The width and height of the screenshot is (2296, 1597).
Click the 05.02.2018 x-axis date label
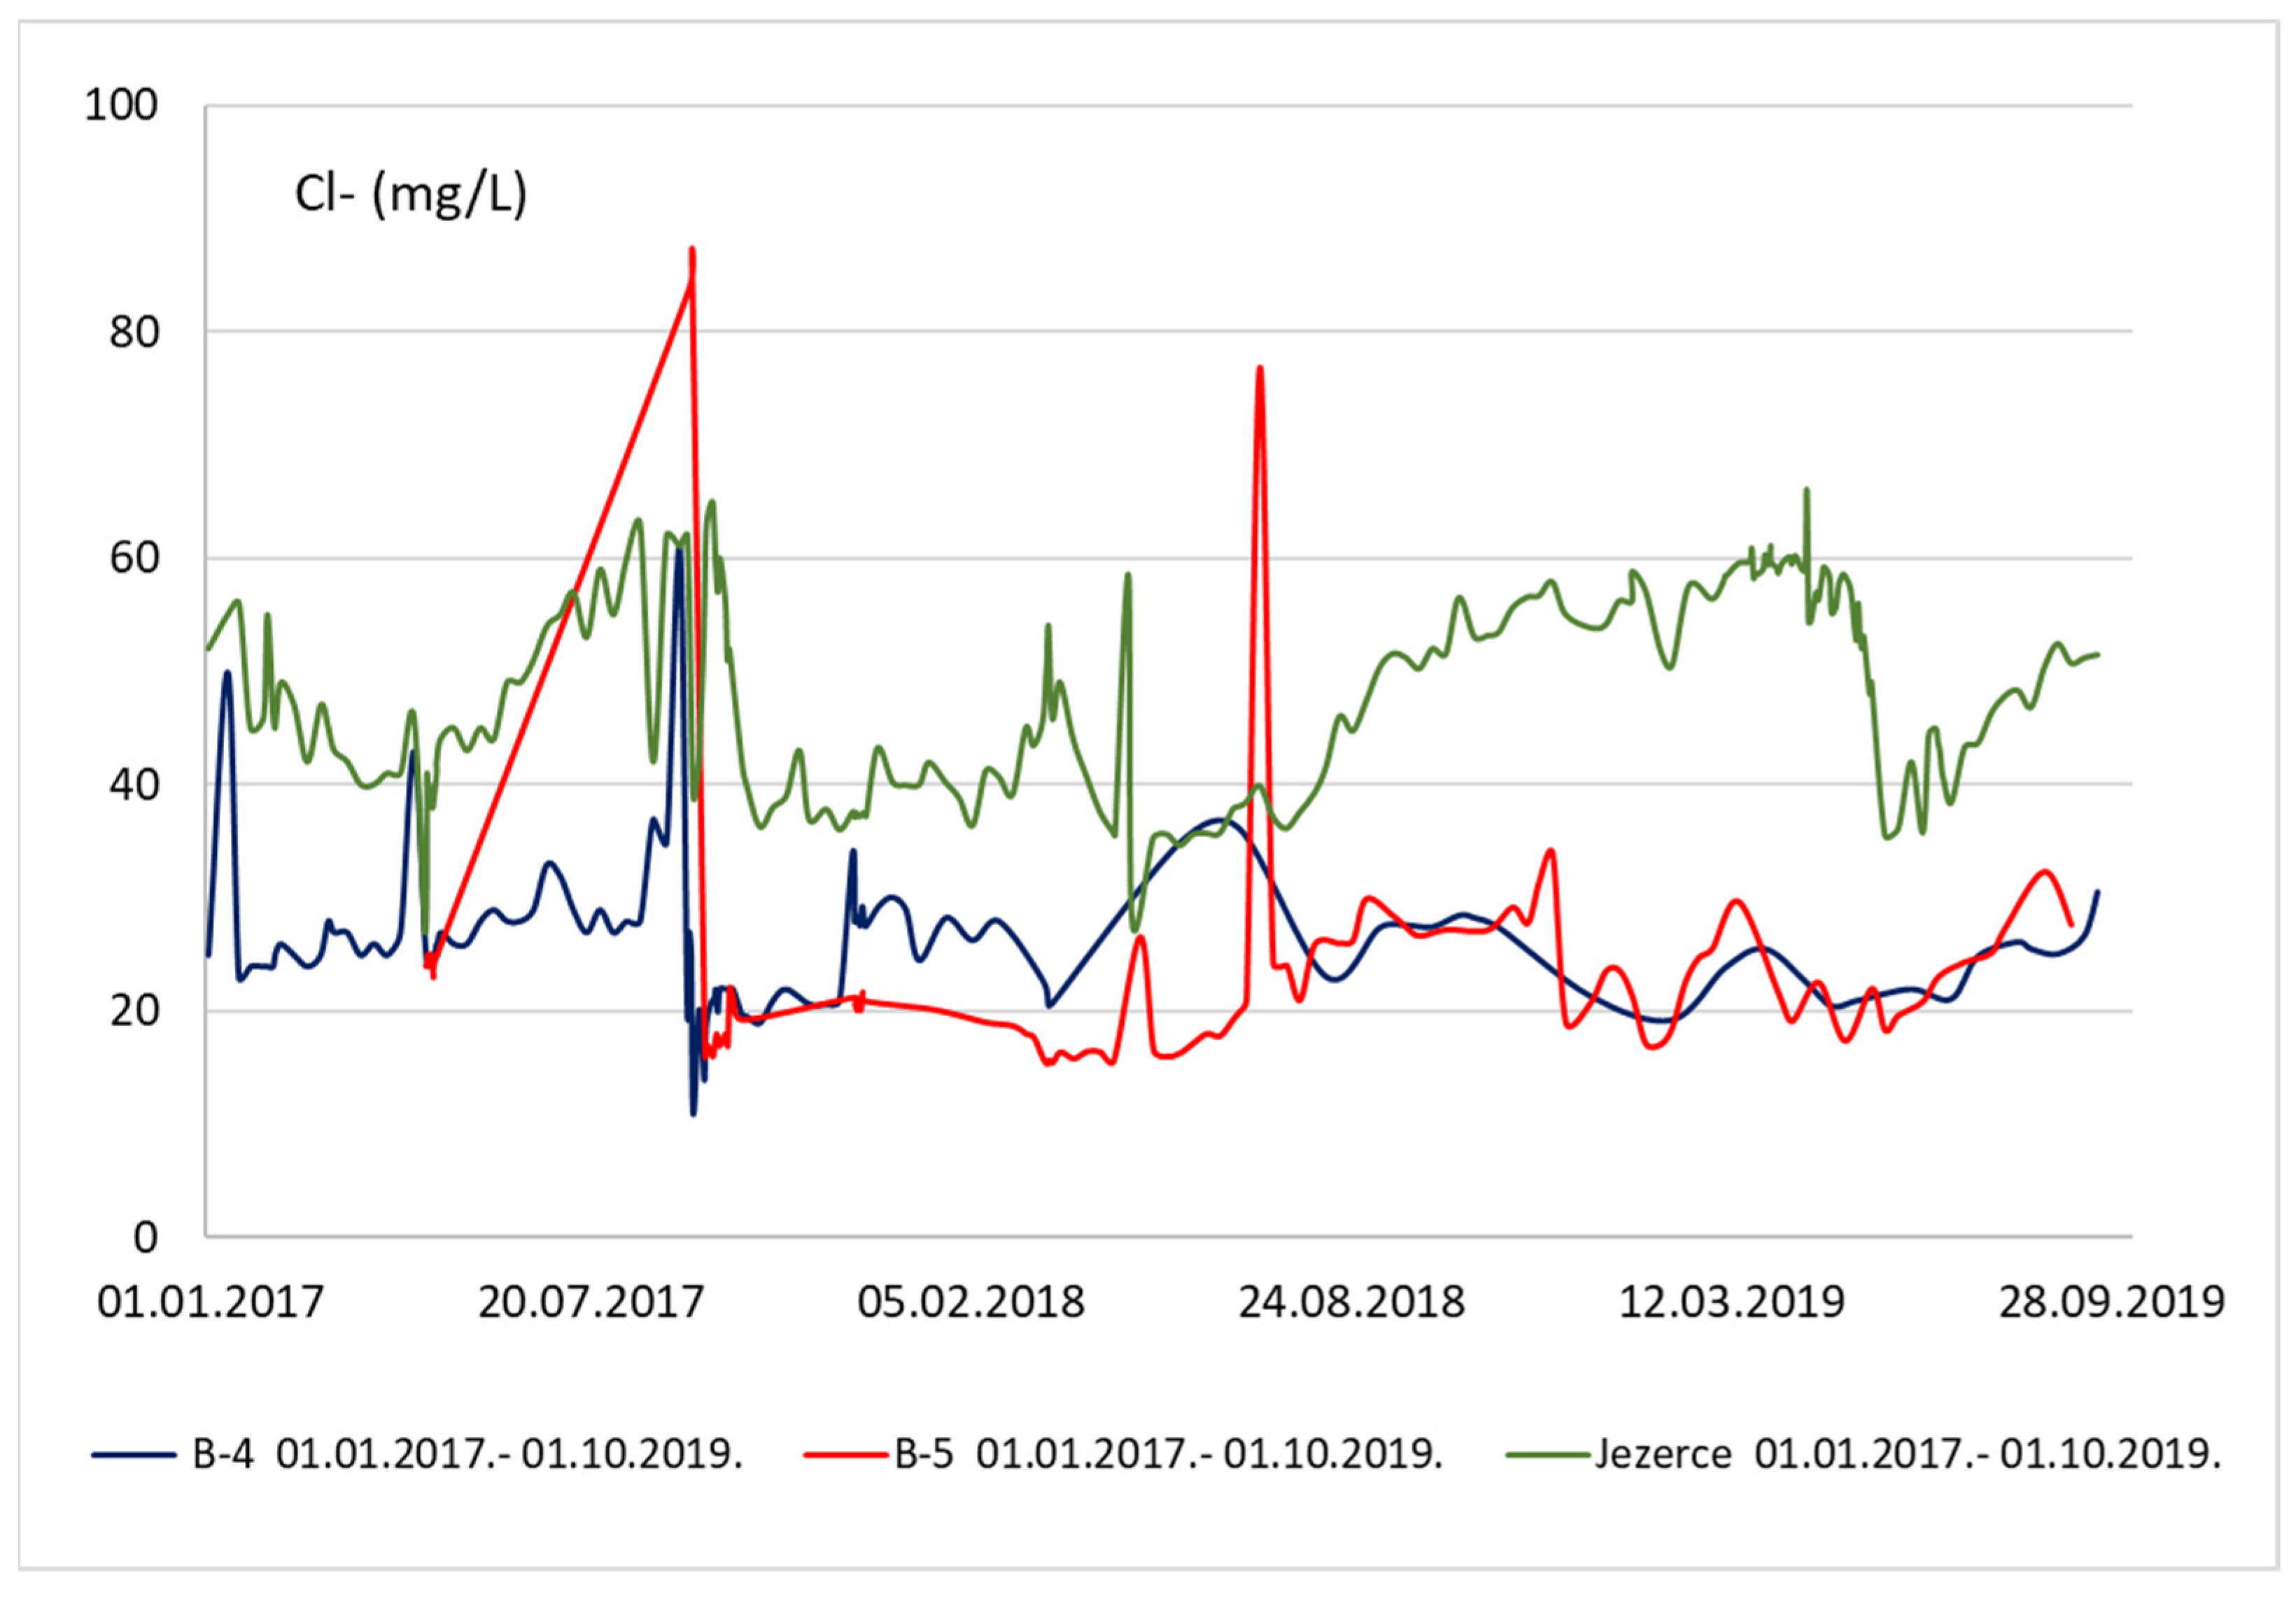pyautogui.click(x=971, y=1303)
